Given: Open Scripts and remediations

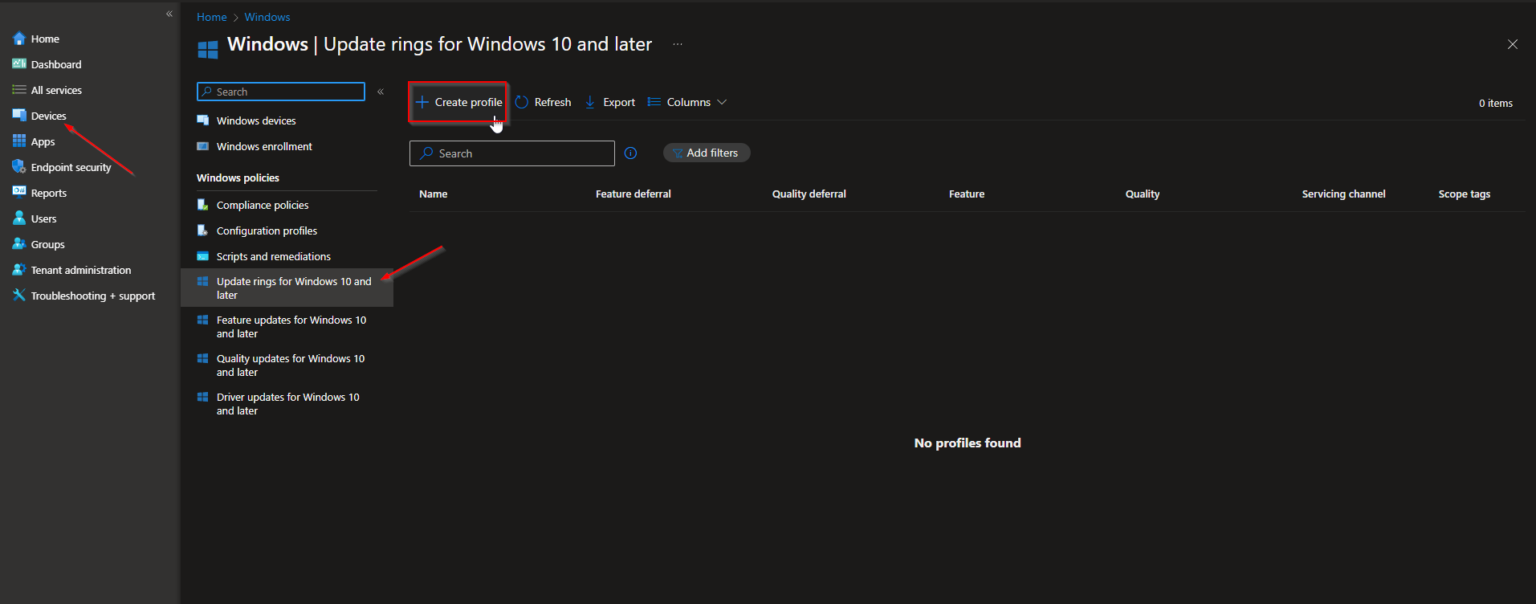Looking at the screenshot, I should coord(273,257).
